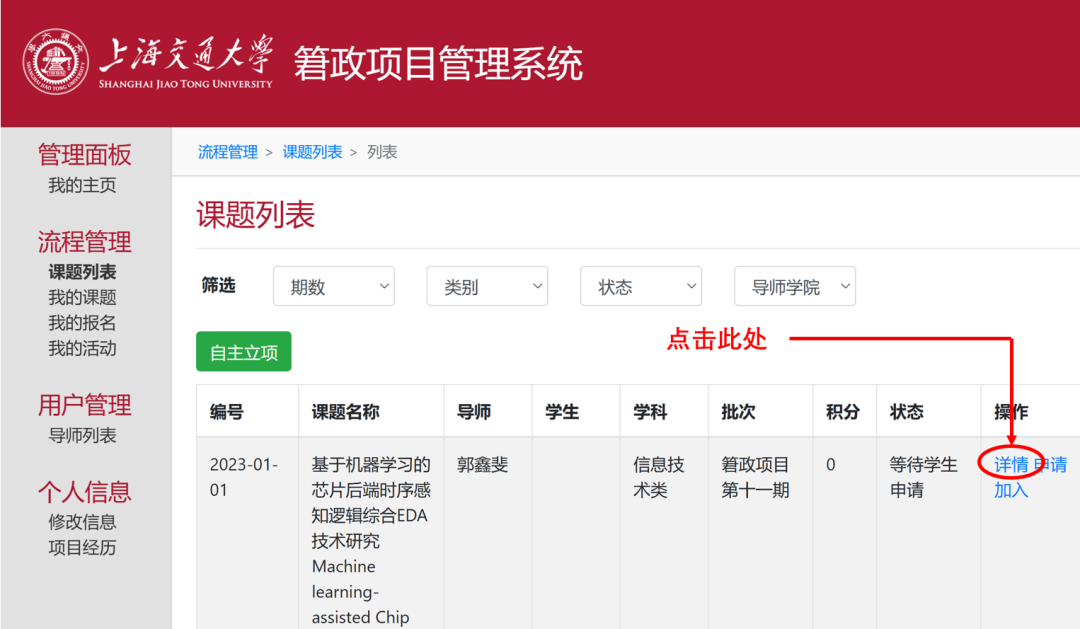Expand the 类别 filter dropdown

pyautogui.click(x=487, y=287)
